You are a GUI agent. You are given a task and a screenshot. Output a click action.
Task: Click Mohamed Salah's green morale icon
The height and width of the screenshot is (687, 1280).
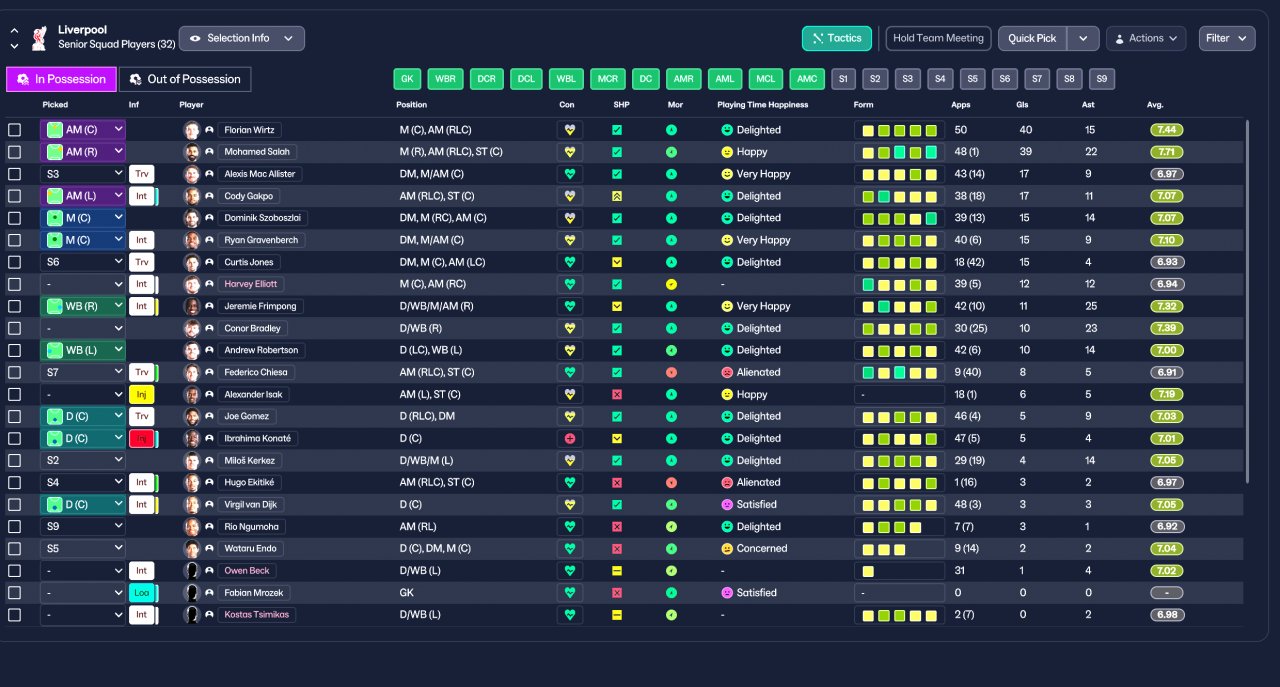click(x=671, y=152)
